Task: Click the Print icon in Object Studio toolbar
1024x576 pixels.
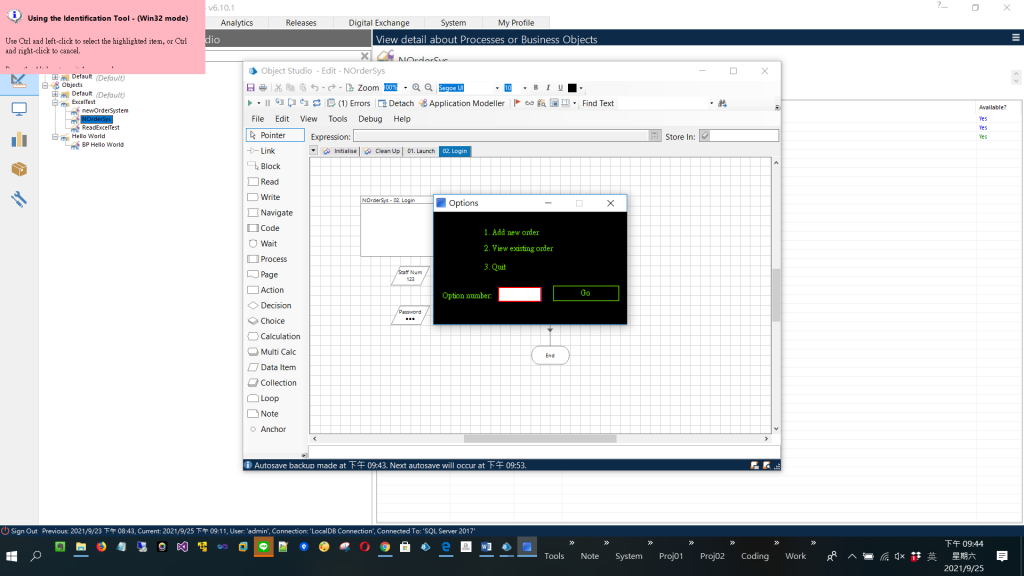Action: coord(263,88)
